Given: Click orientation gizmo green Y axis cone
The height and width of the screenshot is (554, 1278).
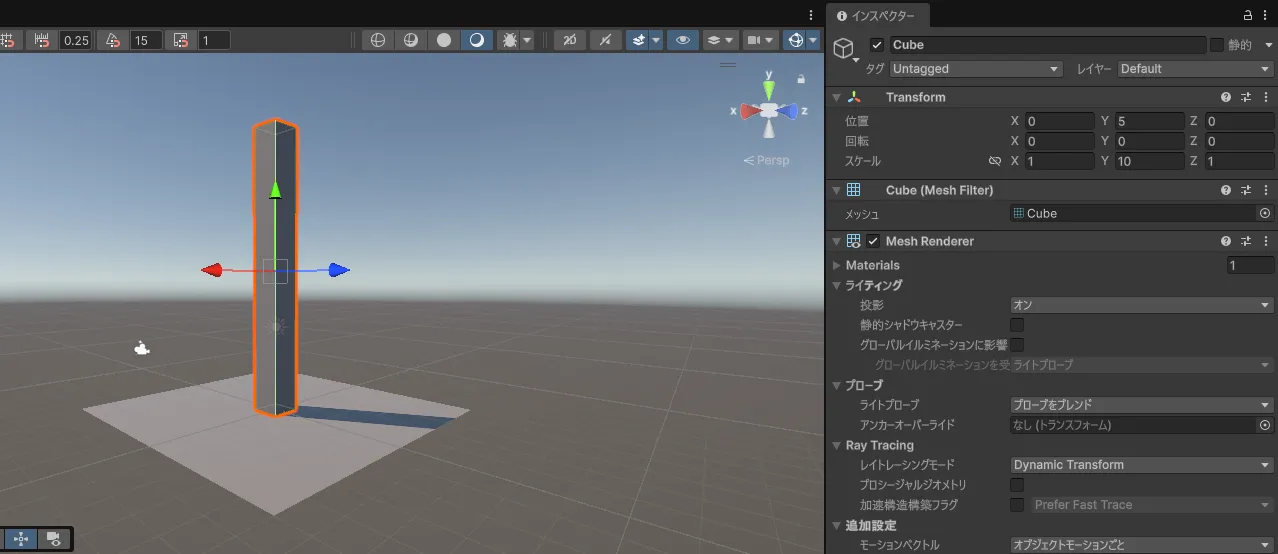Looking at the screenshot, I should [769, 90].
